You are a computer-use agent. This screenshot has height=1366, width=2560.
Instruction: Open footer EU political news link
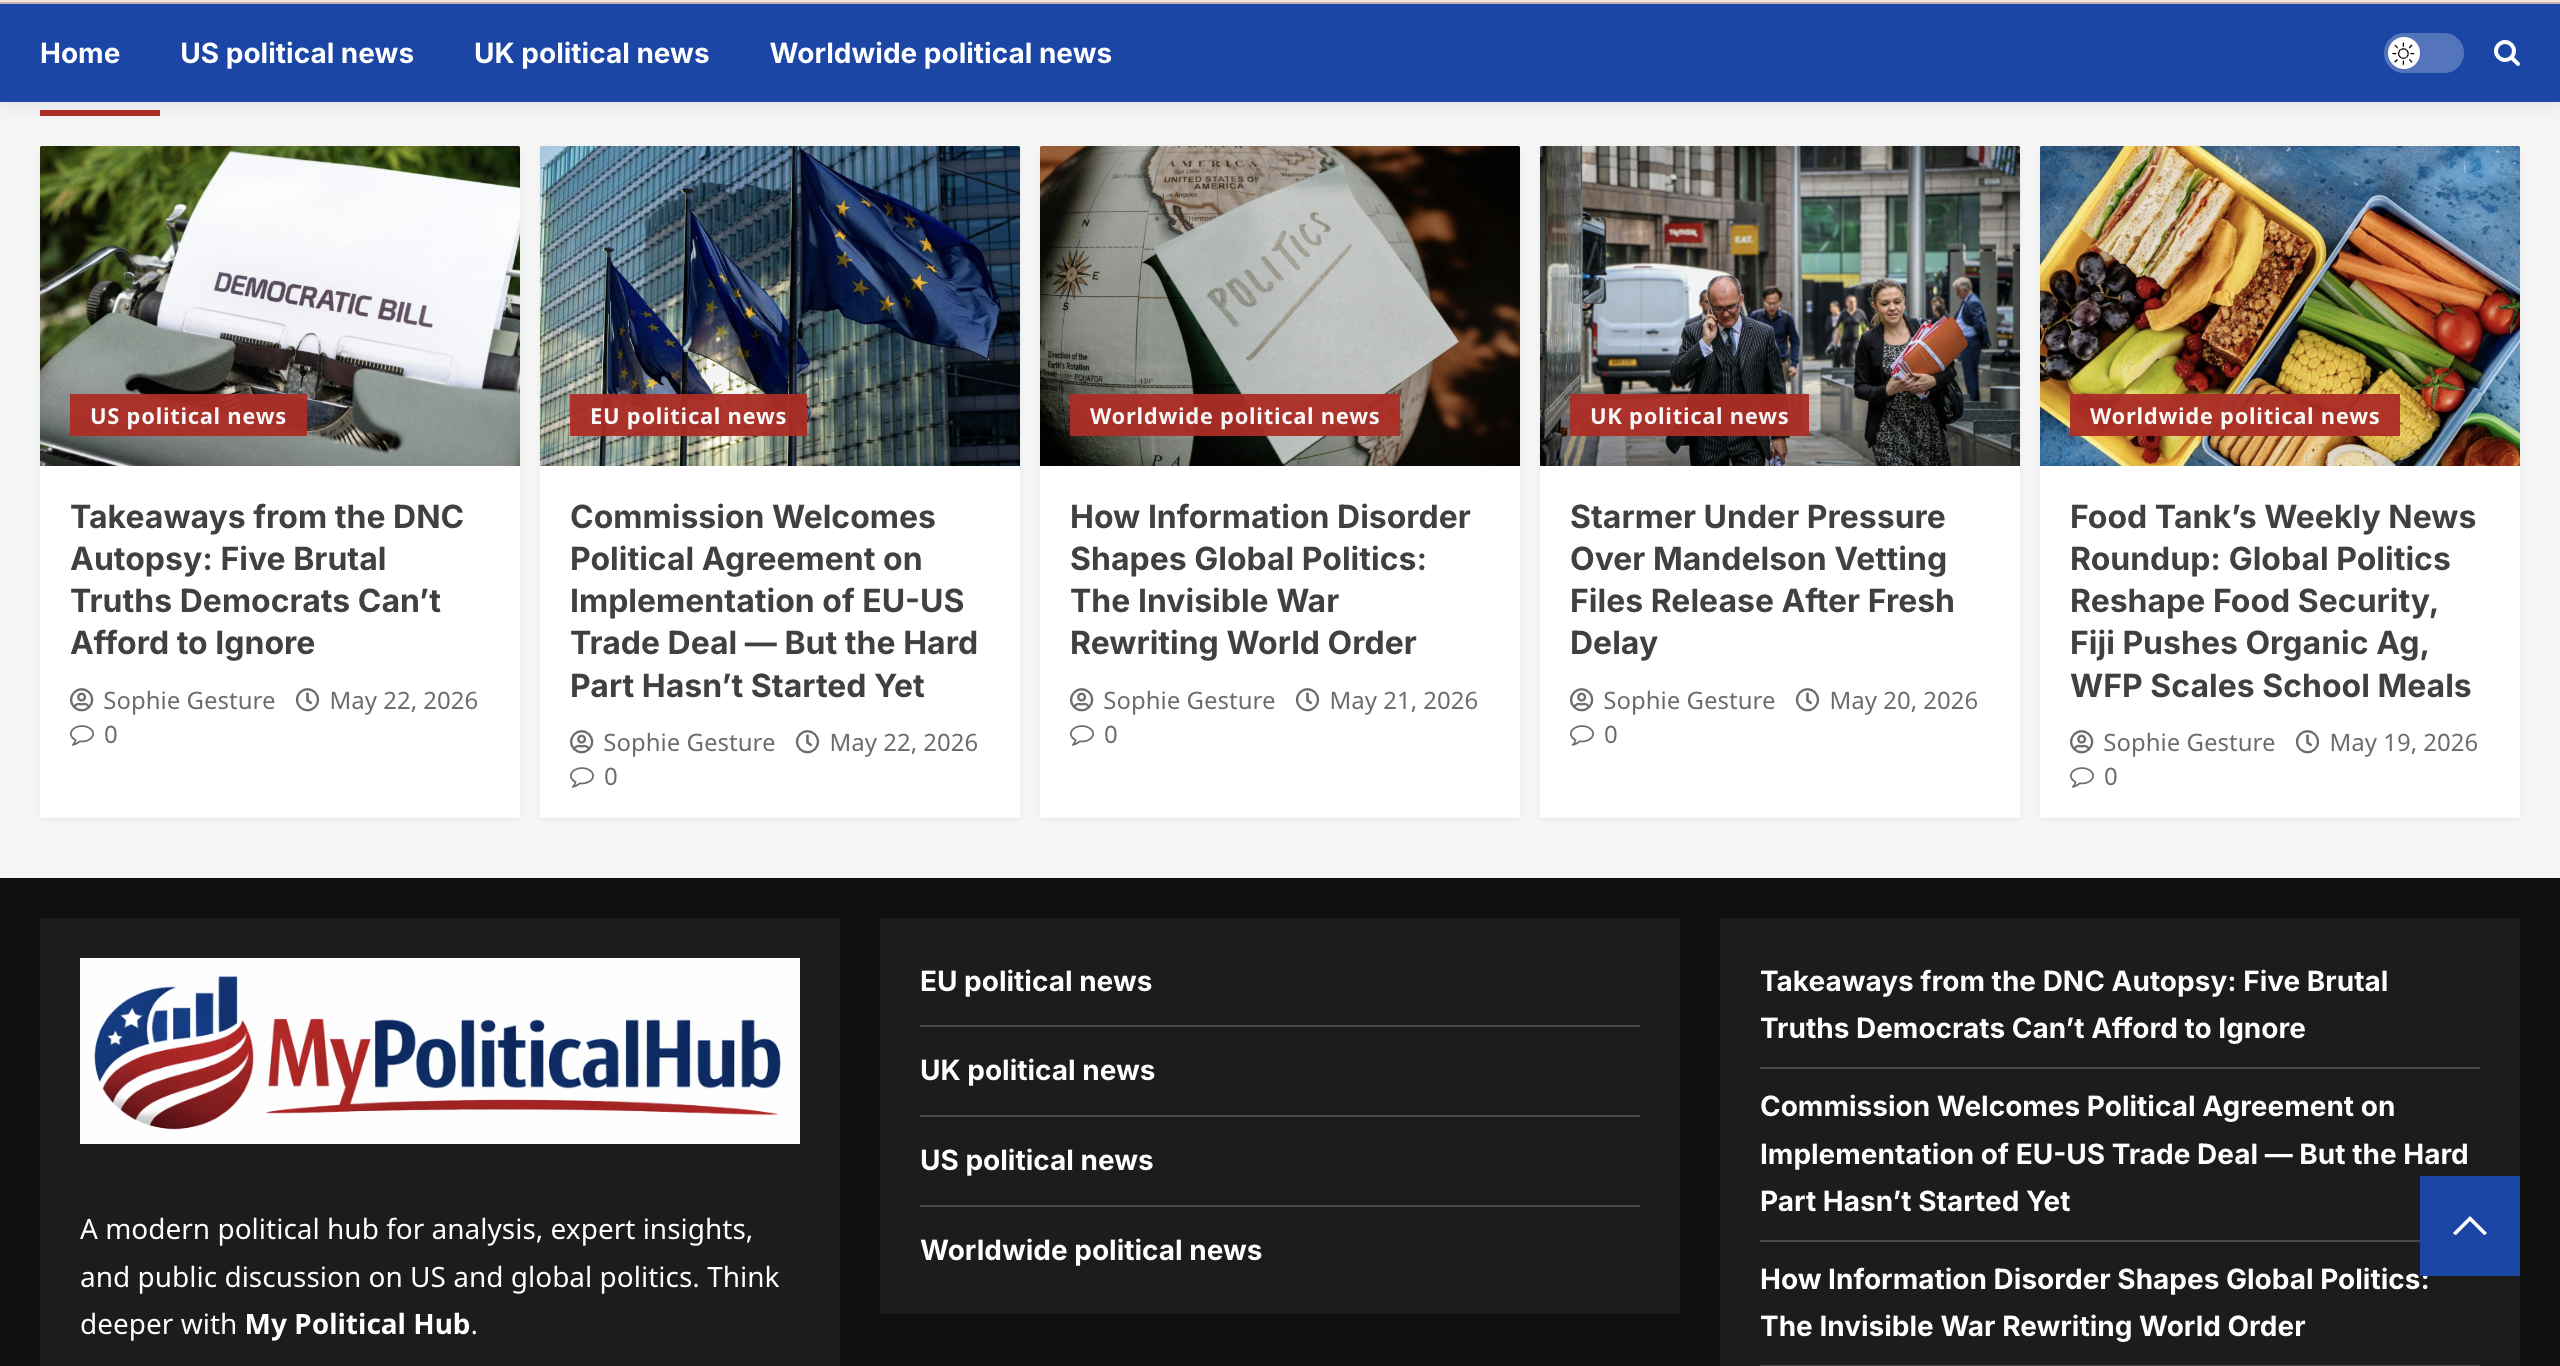(x=1036, y=981)
